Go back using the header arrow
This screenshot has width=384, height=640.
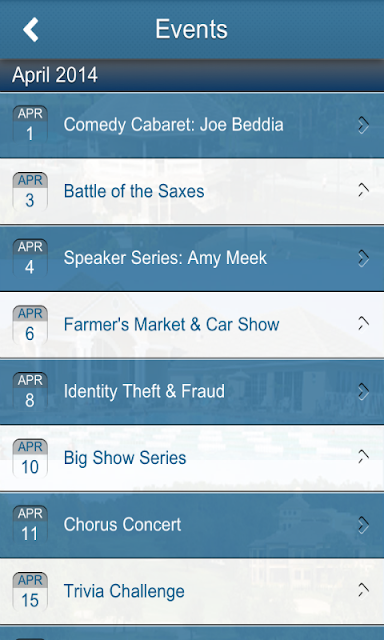click(31, 29)
